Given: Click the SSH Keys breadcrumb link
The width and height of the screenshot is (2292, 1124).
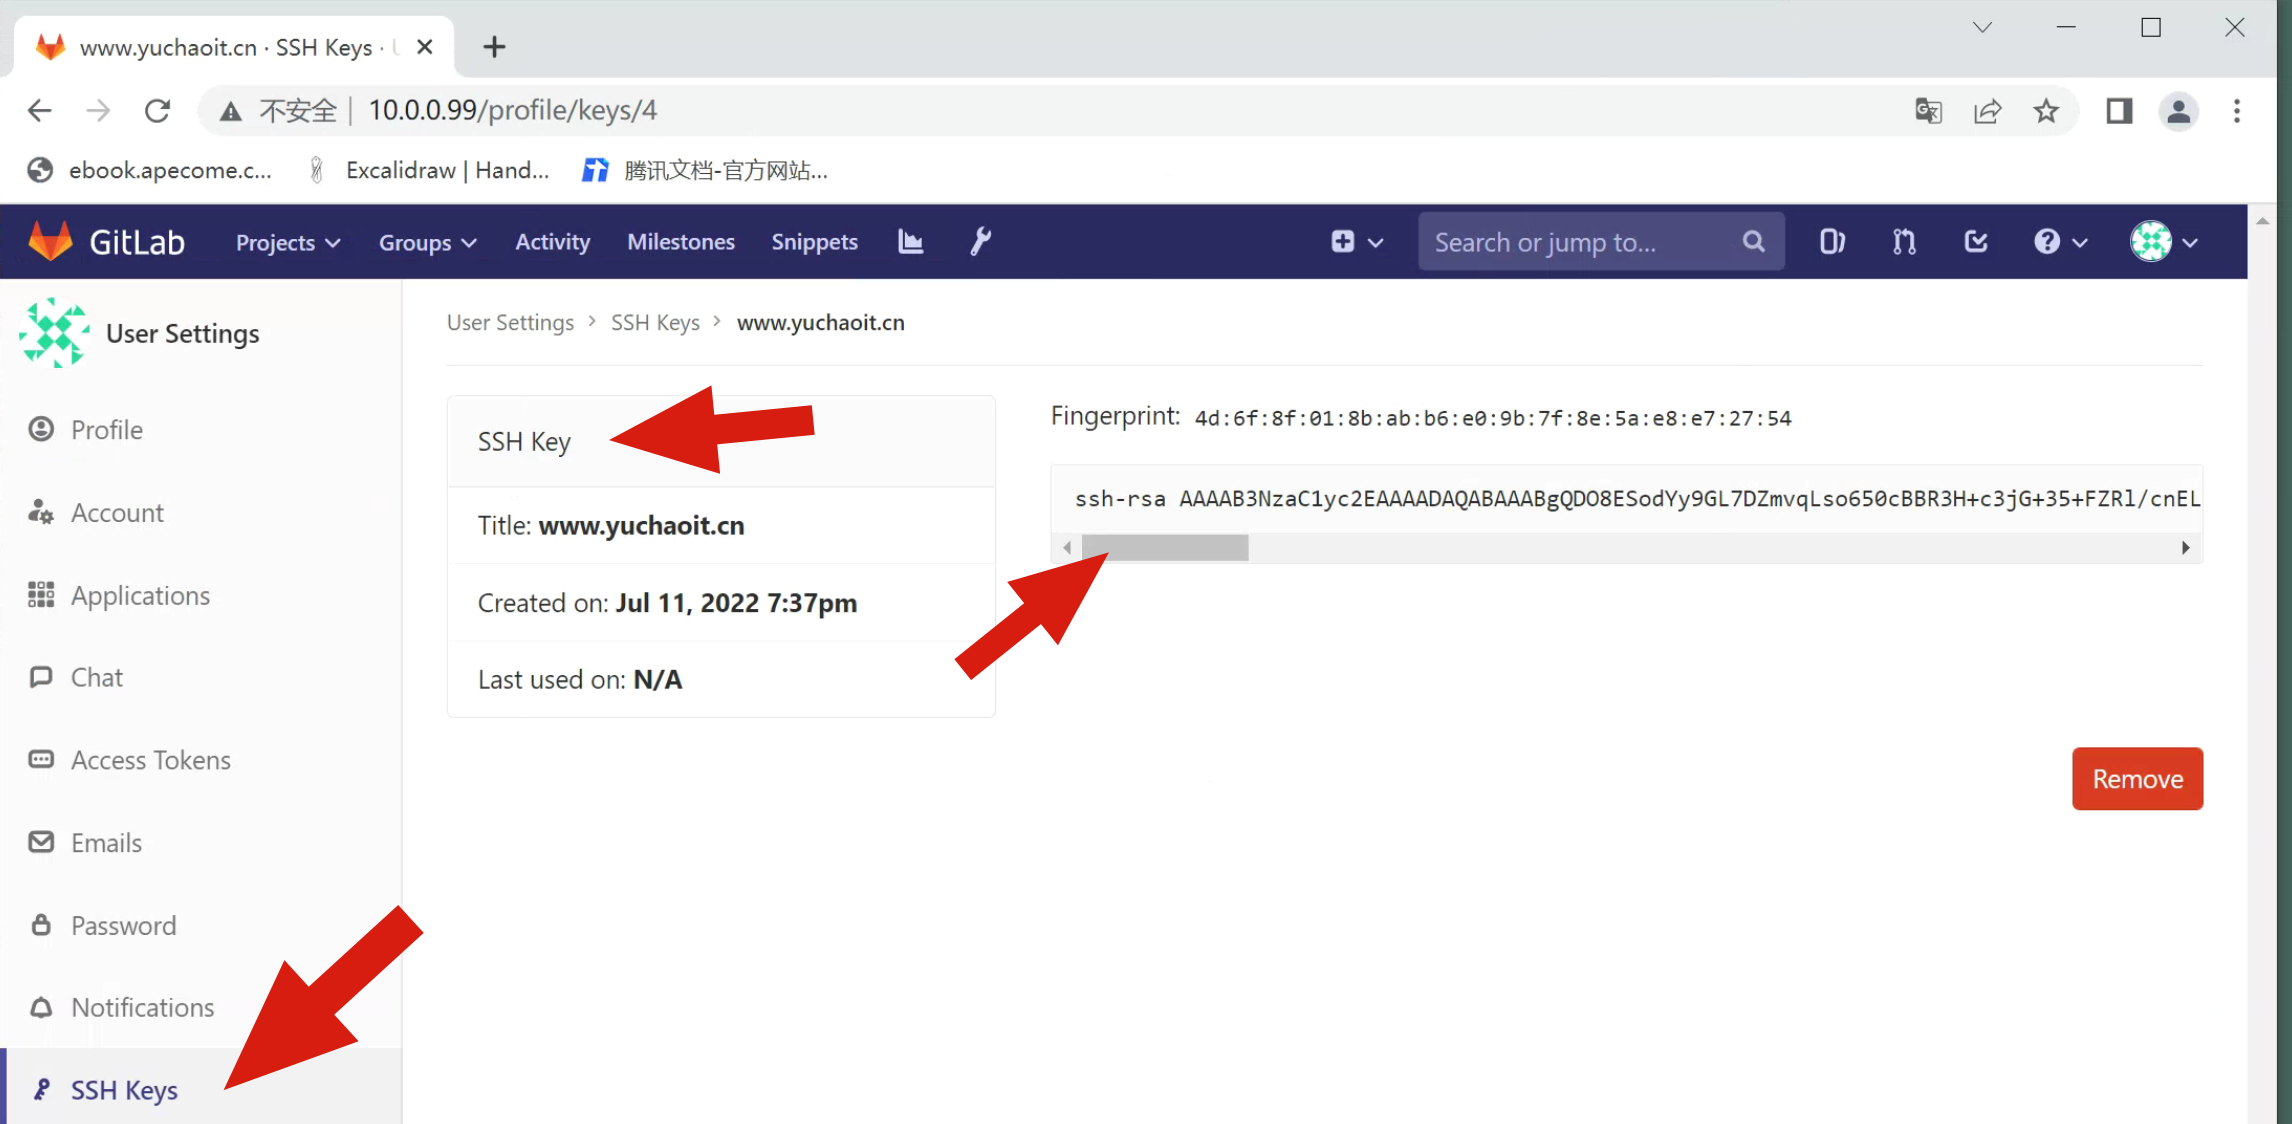Looking at the screenshot, I should point(655,322).
